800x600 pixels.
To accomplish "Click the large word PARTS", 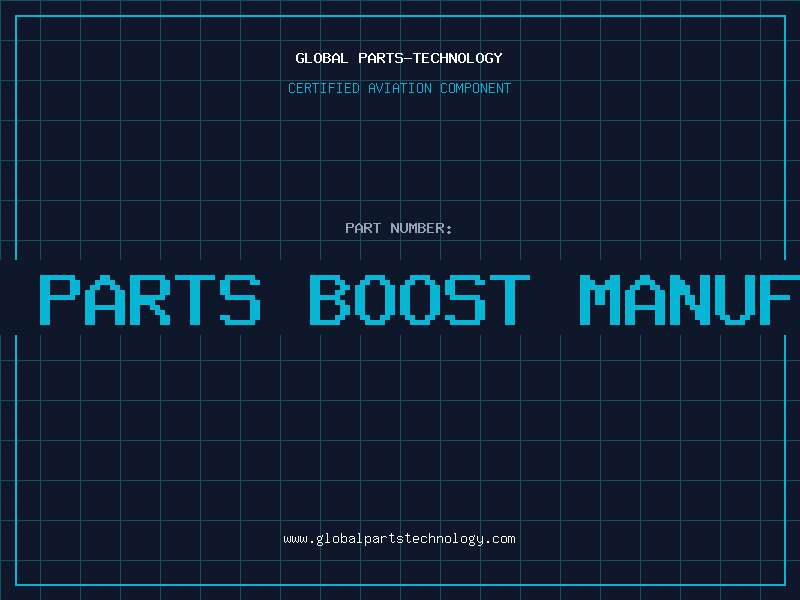I will pos(151,299).
